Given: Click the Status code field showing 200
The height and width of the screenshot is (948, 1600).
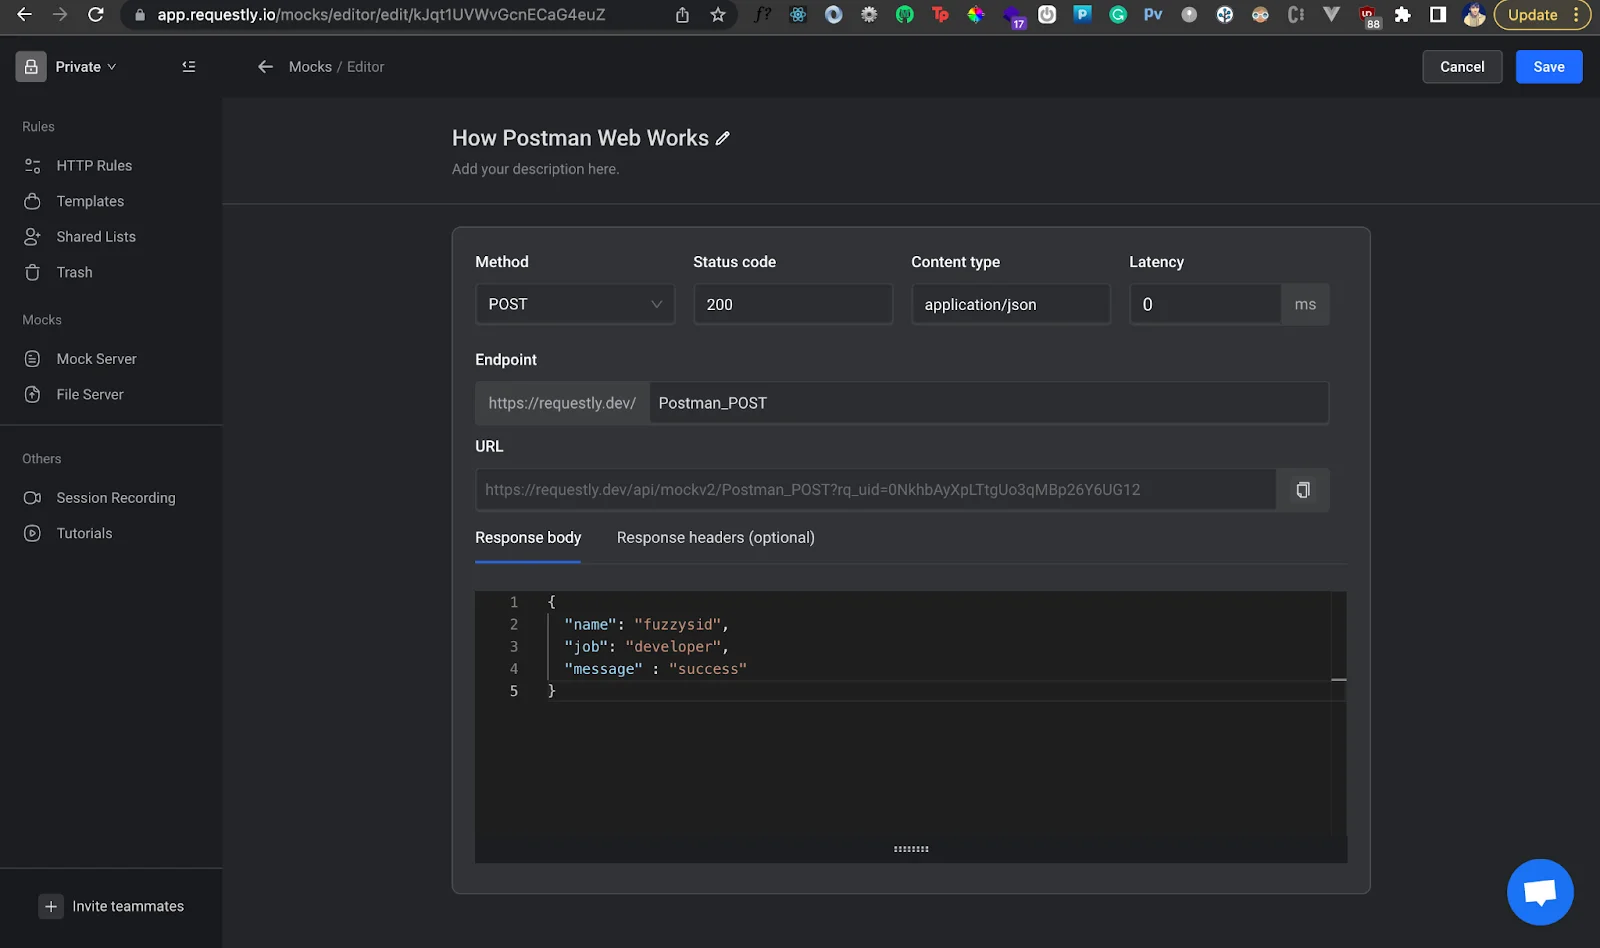Looking at the screenshot, I should [793, 304].
